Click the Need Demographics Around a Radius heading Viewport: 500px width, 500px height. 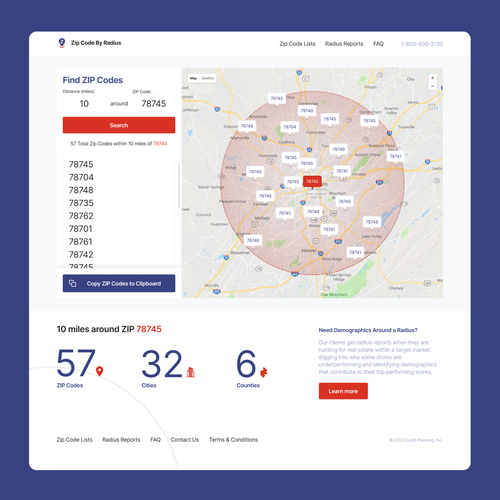pos(368,330)
